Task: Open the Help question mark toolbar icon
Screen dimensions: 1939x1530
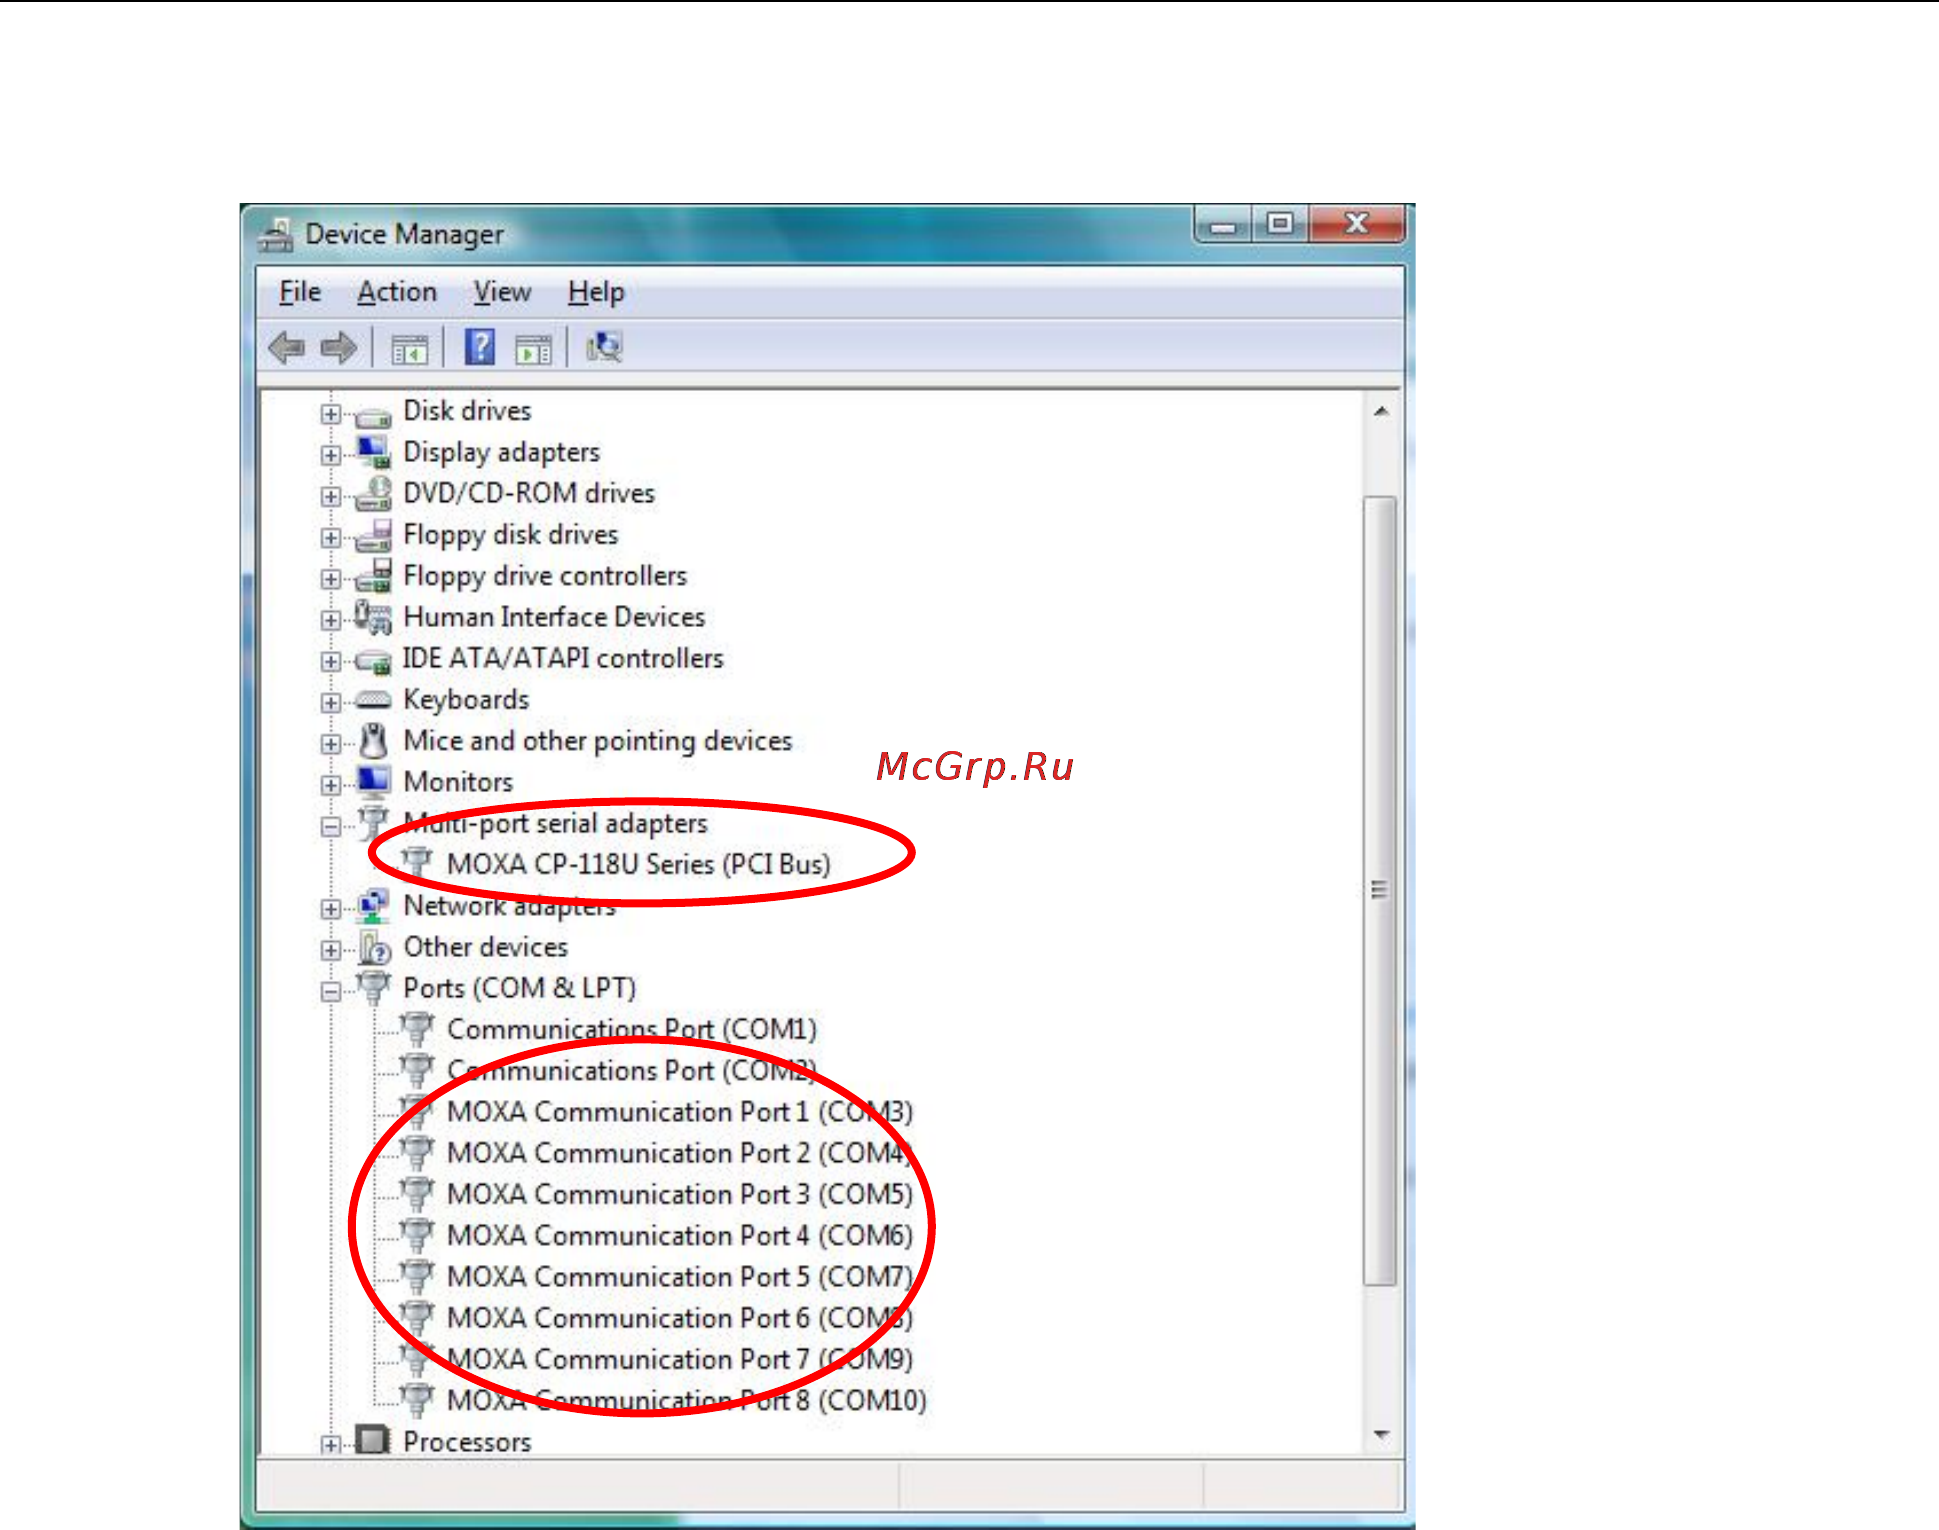Action: pos(480,347)
